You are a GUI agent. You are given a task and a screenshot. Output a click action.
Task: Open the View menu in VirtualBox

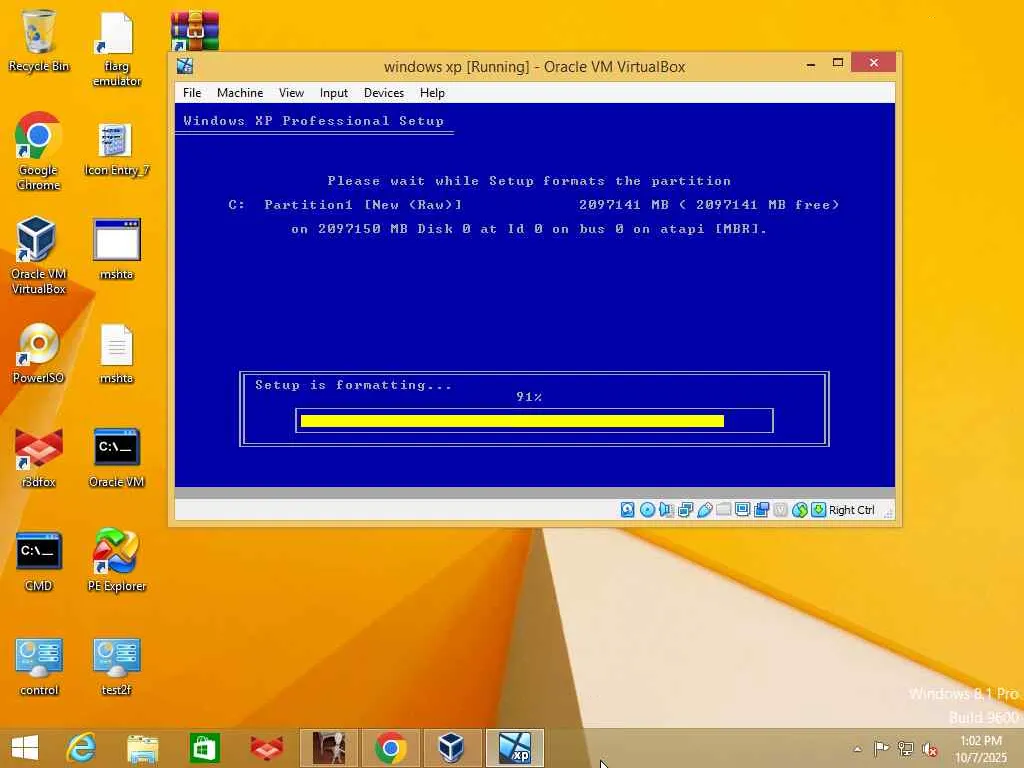291,93
